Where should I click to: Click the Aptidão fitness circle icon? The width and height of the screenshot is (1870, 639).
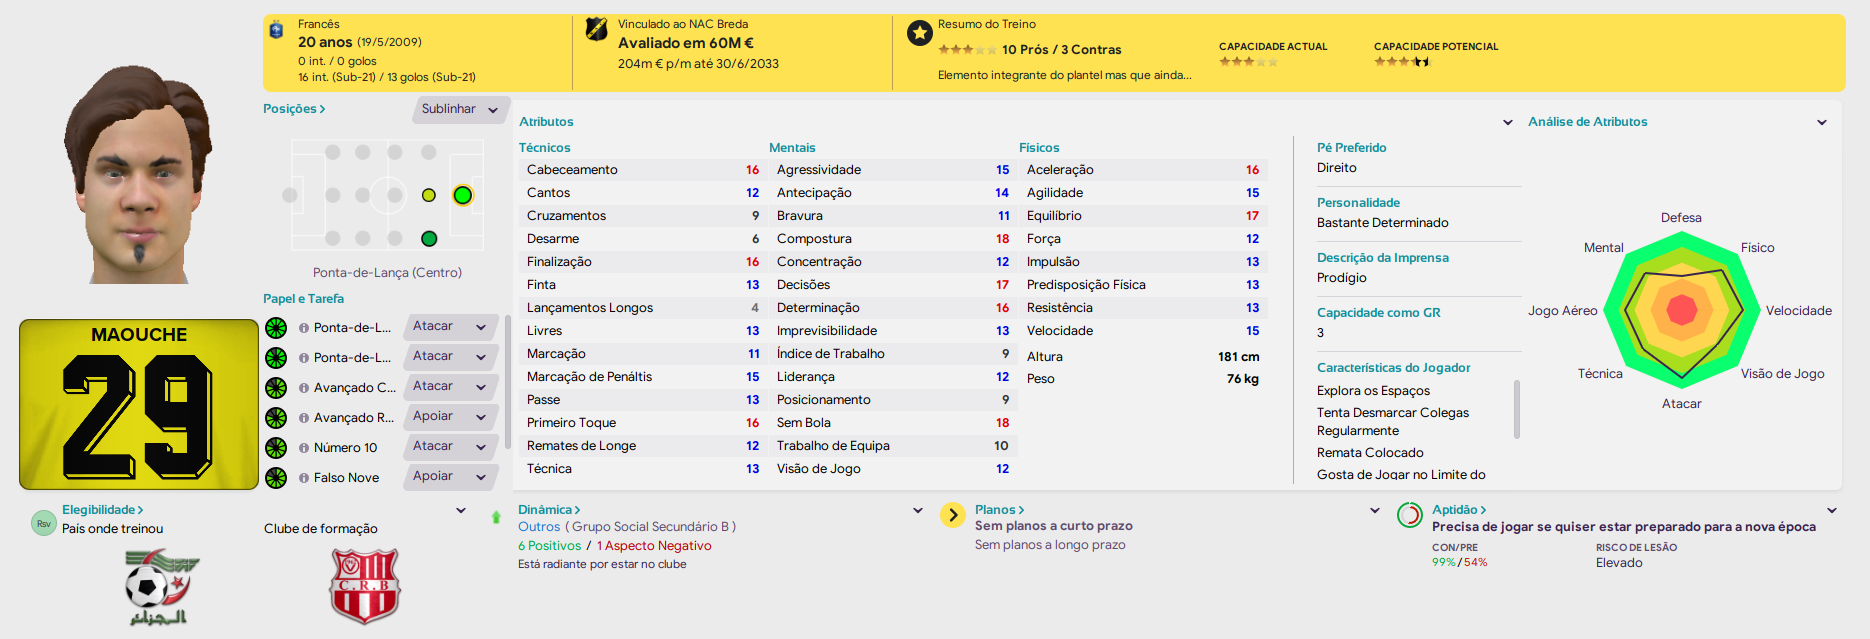tap(1409, 515)
